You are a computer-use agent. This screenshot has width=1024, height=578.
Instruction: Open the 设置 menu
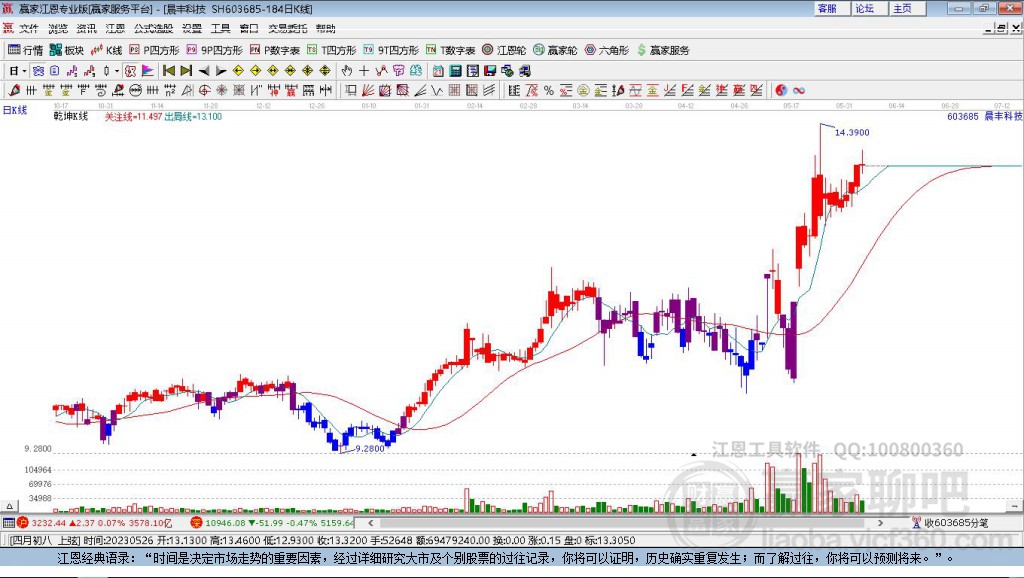[x=192, y=29]
